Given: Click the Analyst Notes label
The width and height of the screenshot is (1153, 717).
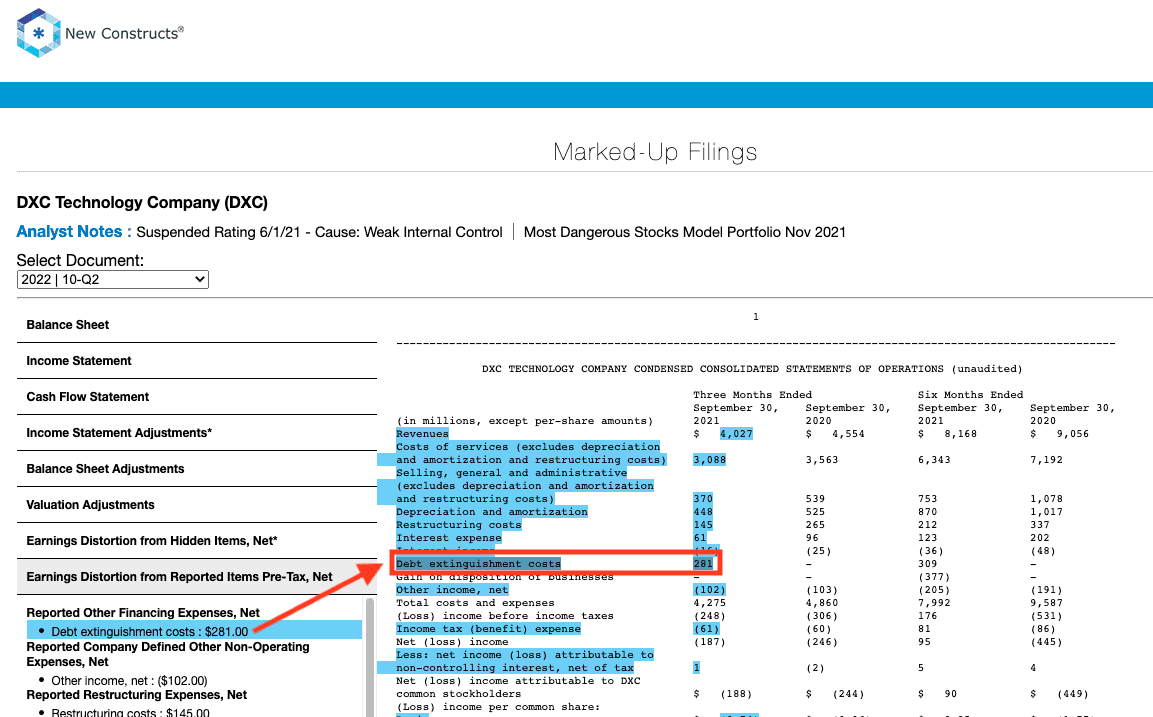Looking at the screenshot, I should tap(74, 232).
